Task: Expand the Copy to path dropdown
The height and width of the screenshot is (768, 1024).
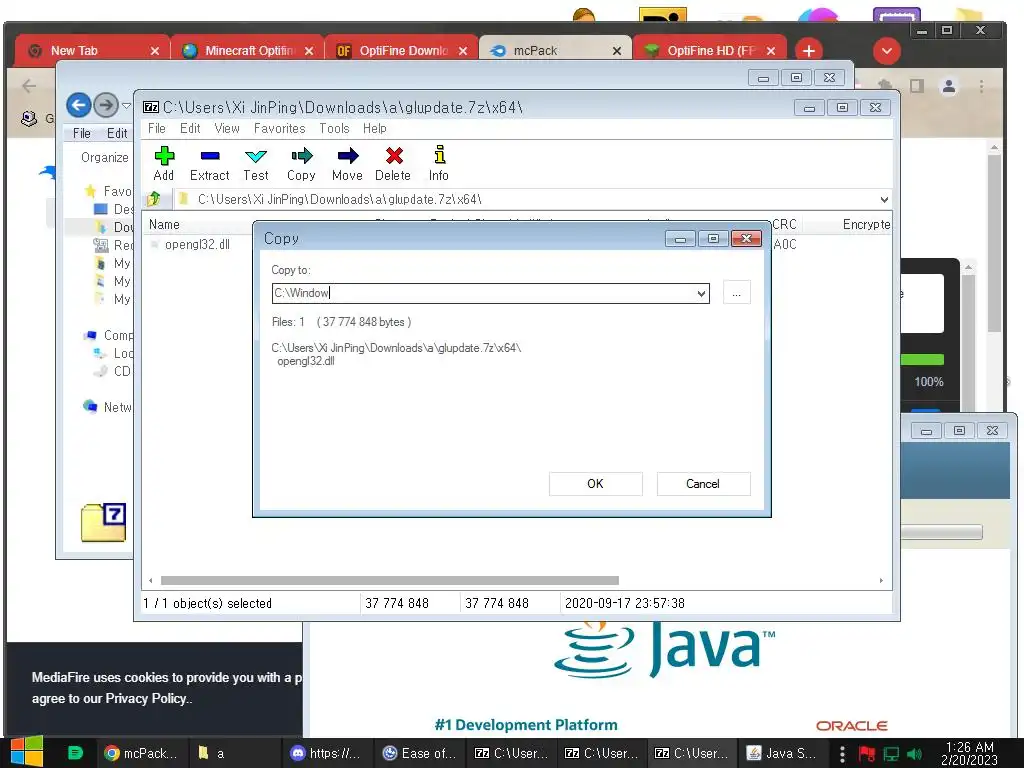Action: [x=701, y=293]
